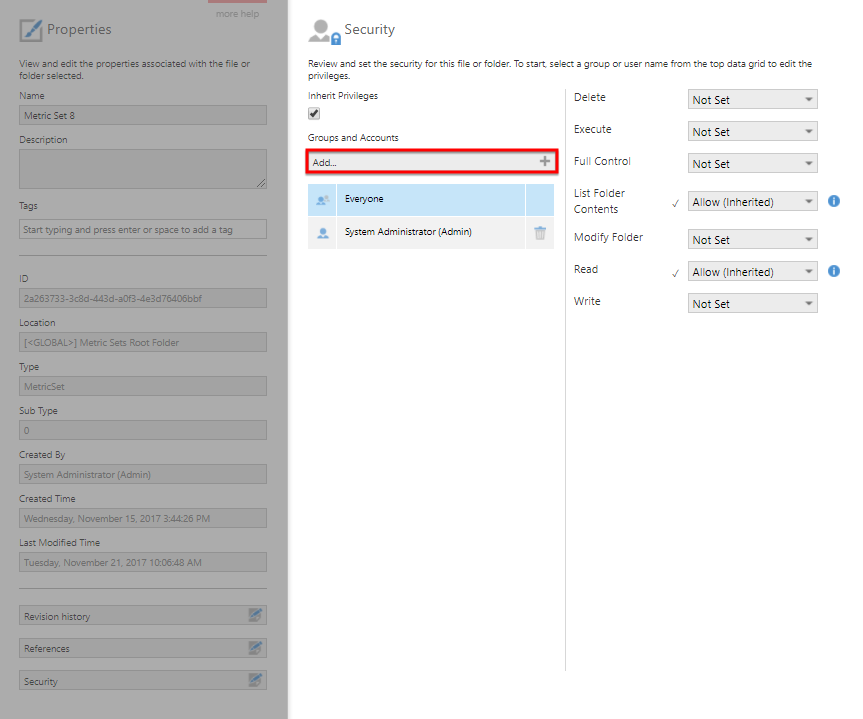863x719 pixels.
Task: Click the trash icon for System Administrator
Action: (540, 232)
